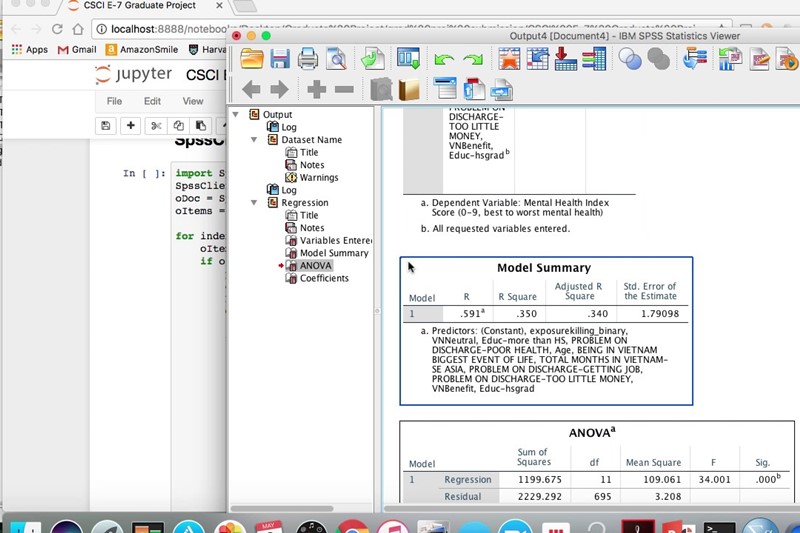Open the Variables info toolbar icon
800x533 pixels.
pyautogui.click(x=594, y=59)
